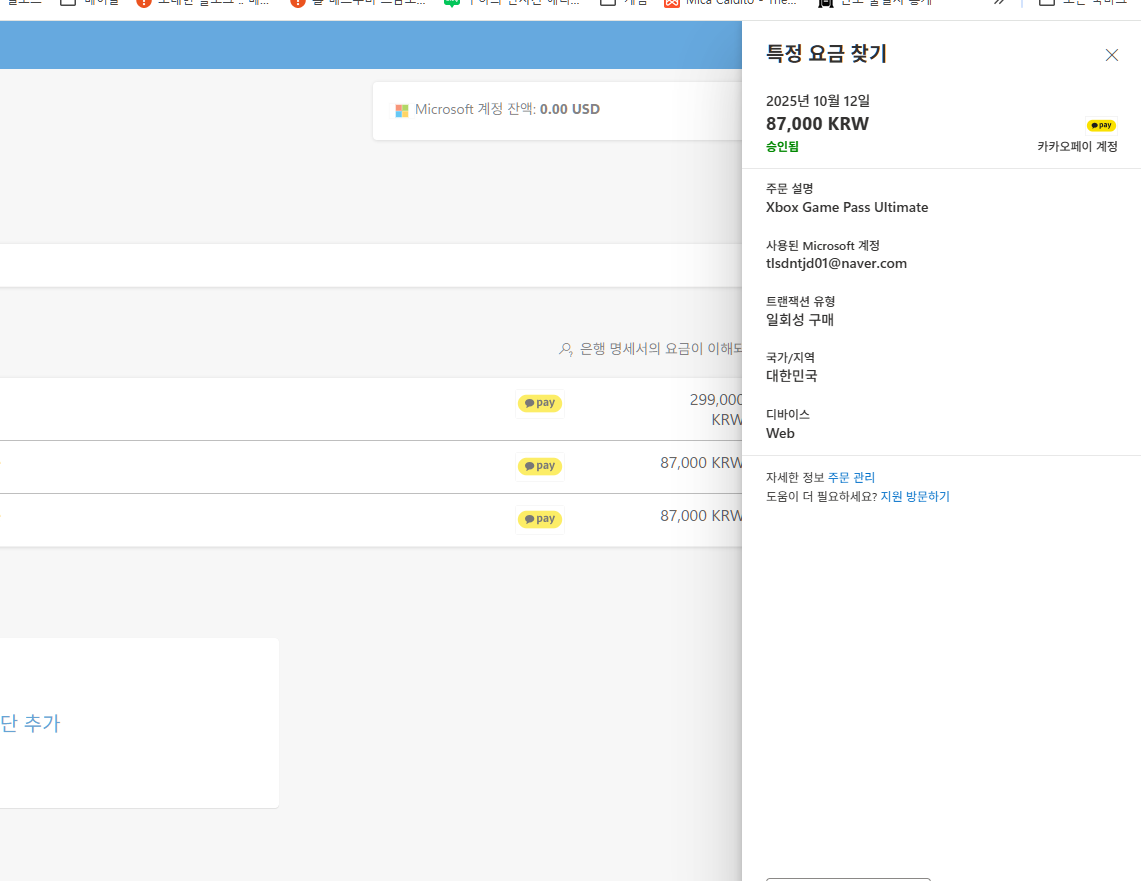The width and height of the screenshot is (1141, 881).
Task: Click the 일회성 구매 transaction type value
Action: (800, 319)
